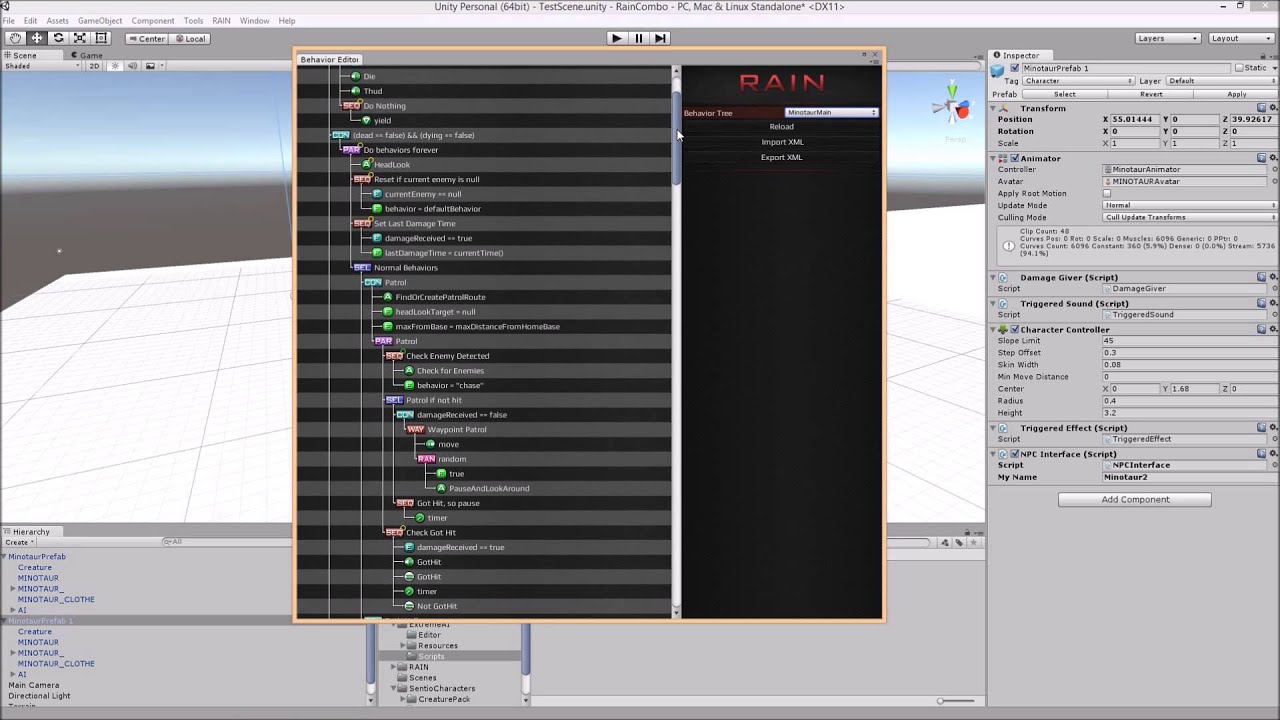Toggle scene audio speaker icon
1280x720 pixels.
point(133,66)
